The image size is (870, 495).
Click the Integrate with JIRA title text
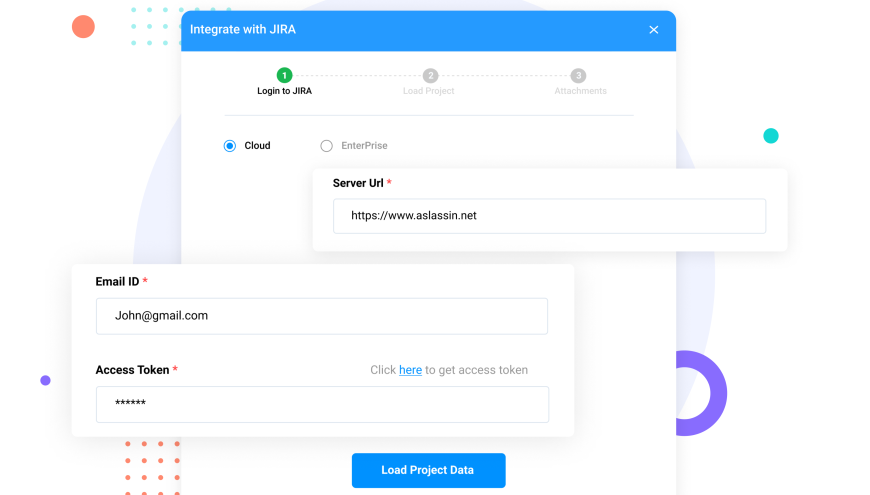click(x=242, y=29)
